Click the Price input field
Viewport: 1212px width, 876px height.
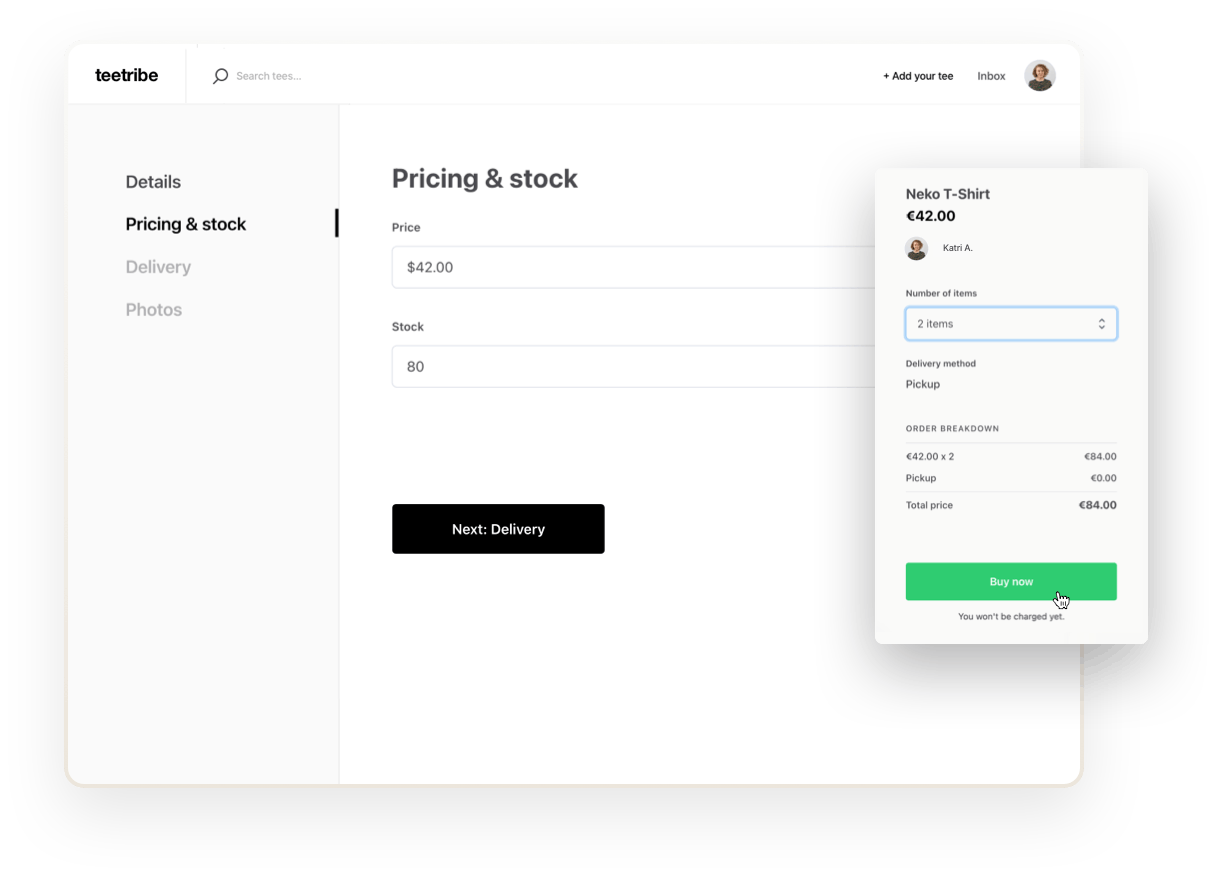[630, 267]
